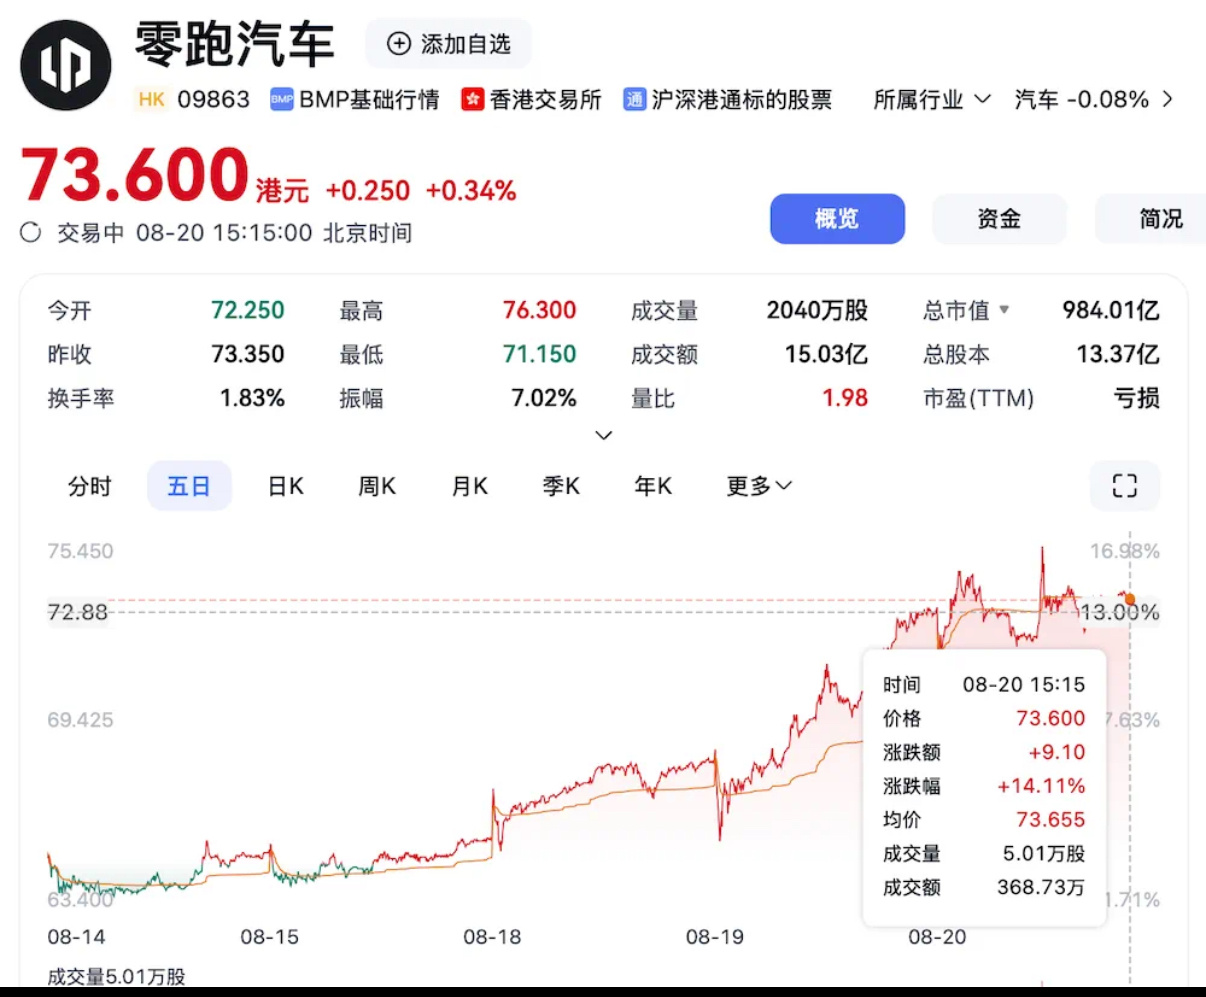Click tooltip 均价 value 73.655
Screen dimensions: 1206x997
tap(1051, 819)
